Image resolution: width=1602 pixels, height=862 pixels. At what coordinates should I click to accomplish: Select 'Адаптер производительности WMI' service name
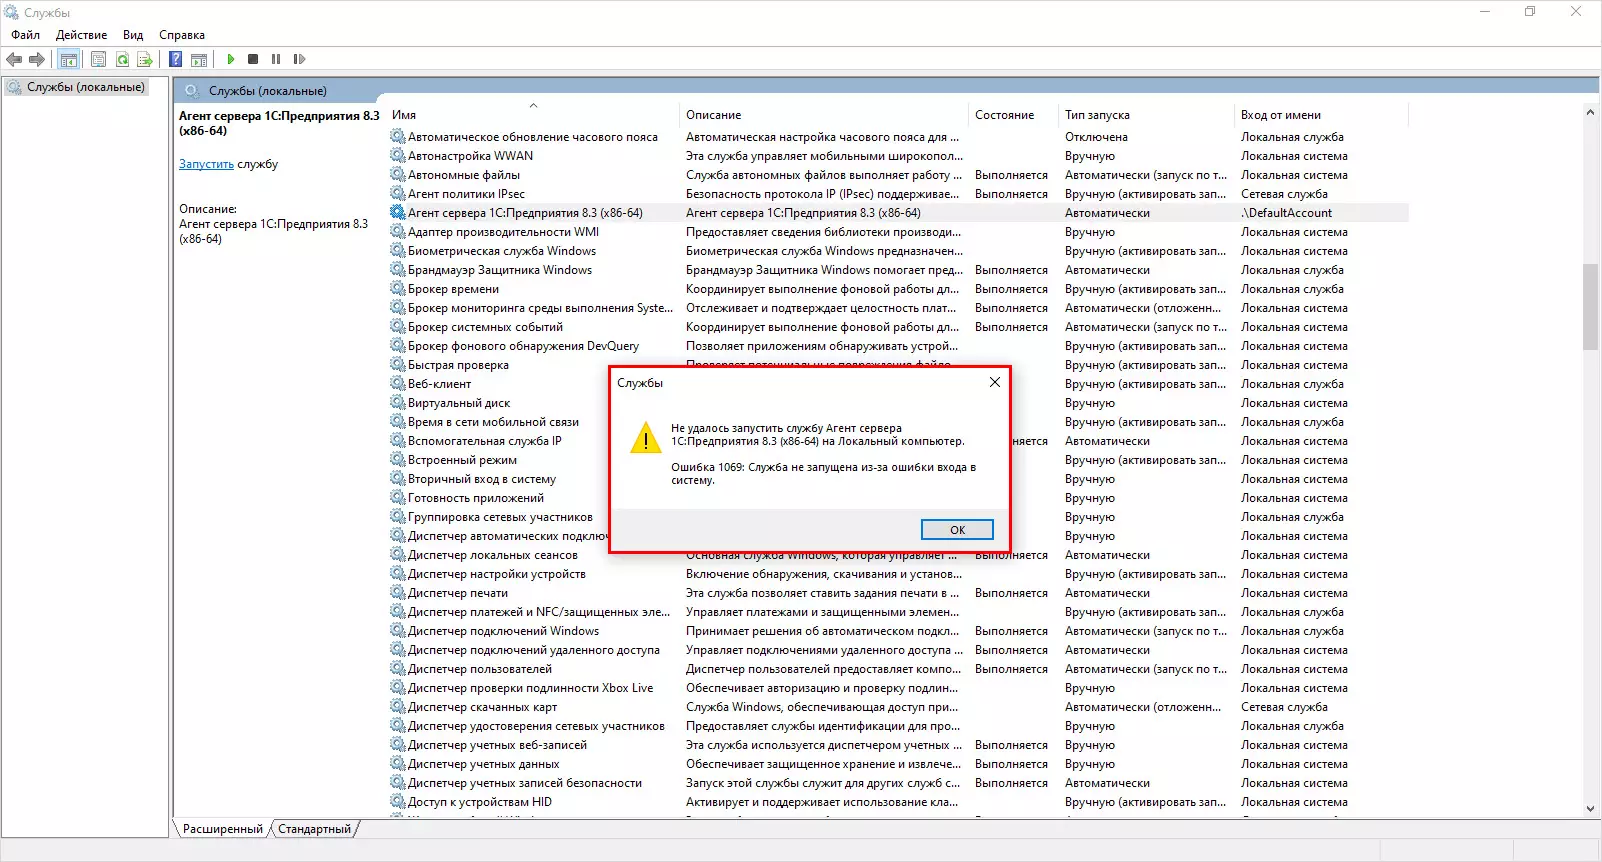pos(503,232)
